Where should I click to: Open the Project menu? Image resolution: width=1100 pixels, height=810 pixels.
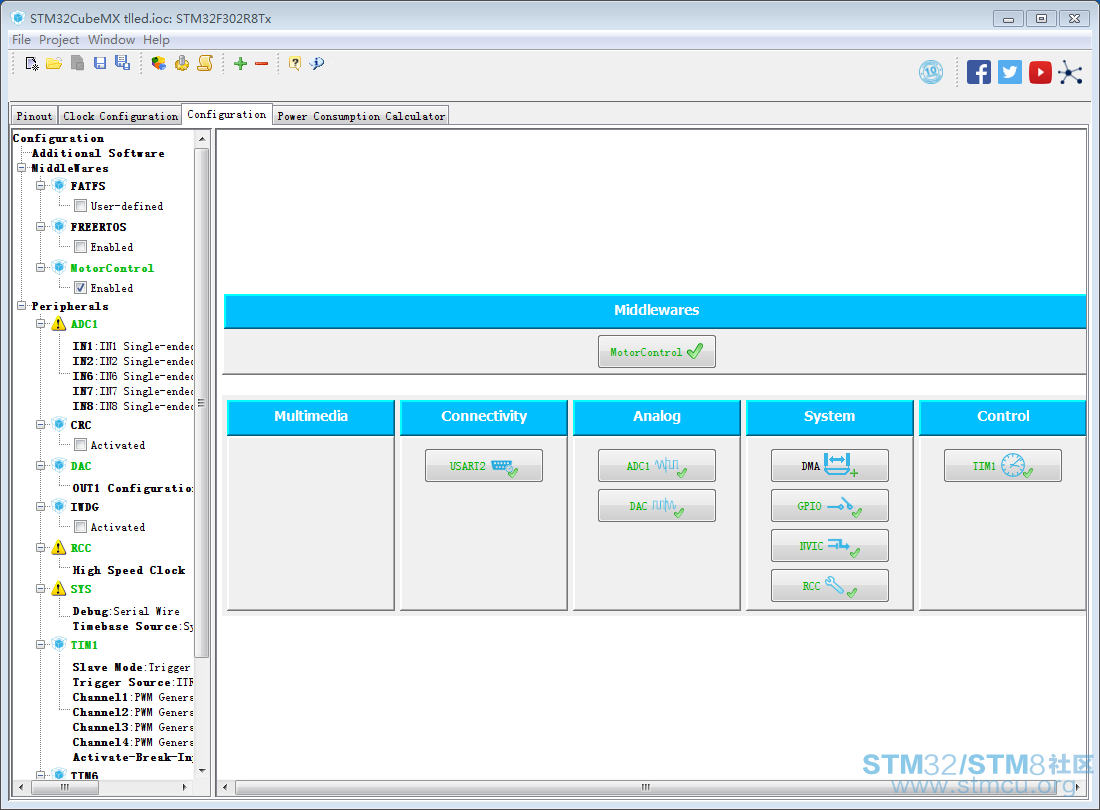[59, 40]
